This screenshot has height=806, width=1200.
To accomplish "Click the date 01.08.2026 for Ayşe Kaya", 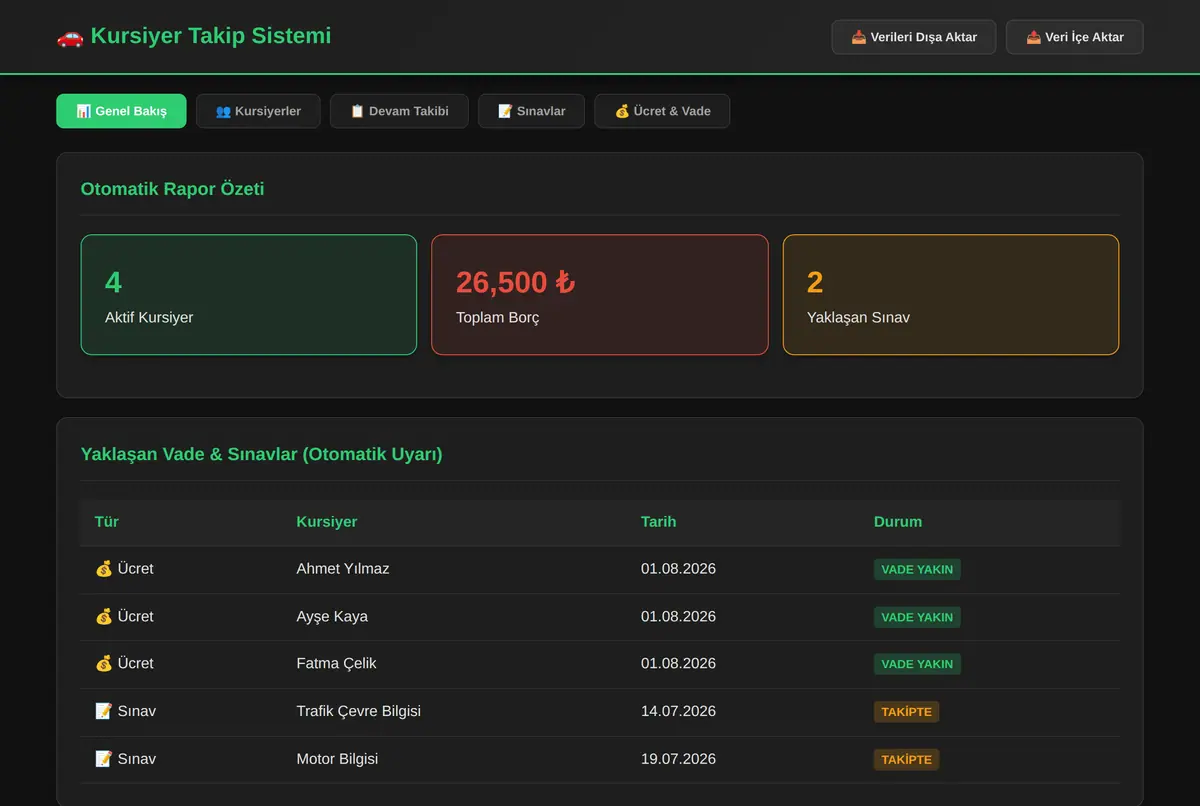I will pyautogui.click(x=678, y=617).
